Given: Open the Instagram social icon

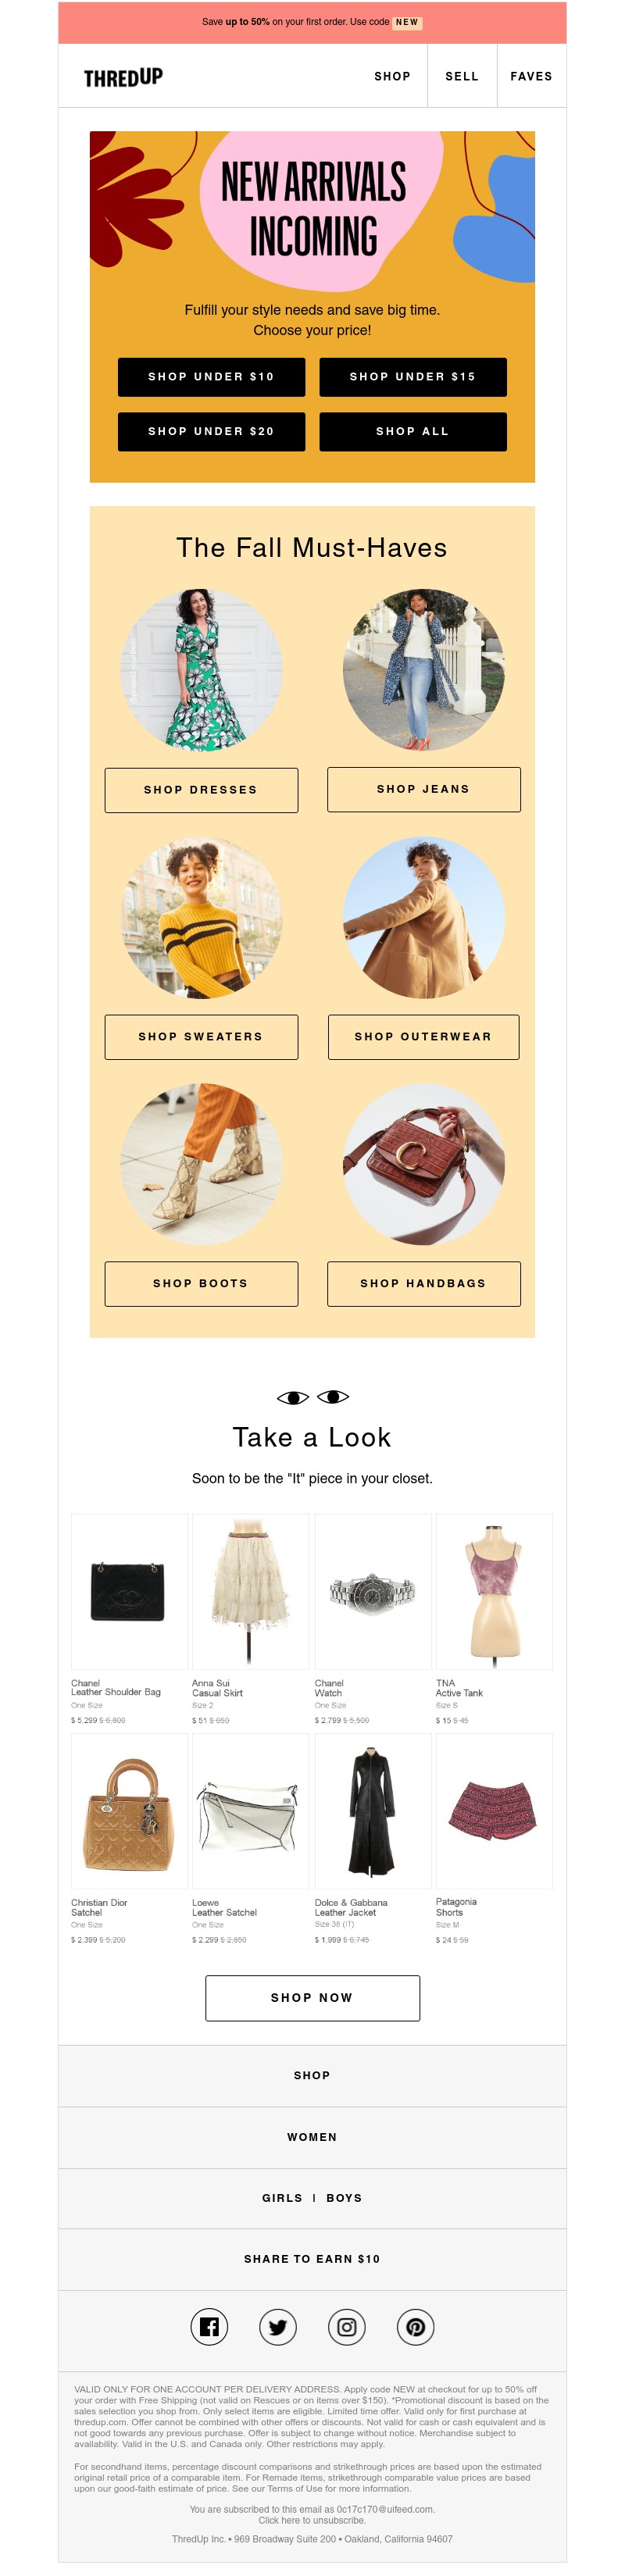Looking at the screenshot, I should point(347,2327).
